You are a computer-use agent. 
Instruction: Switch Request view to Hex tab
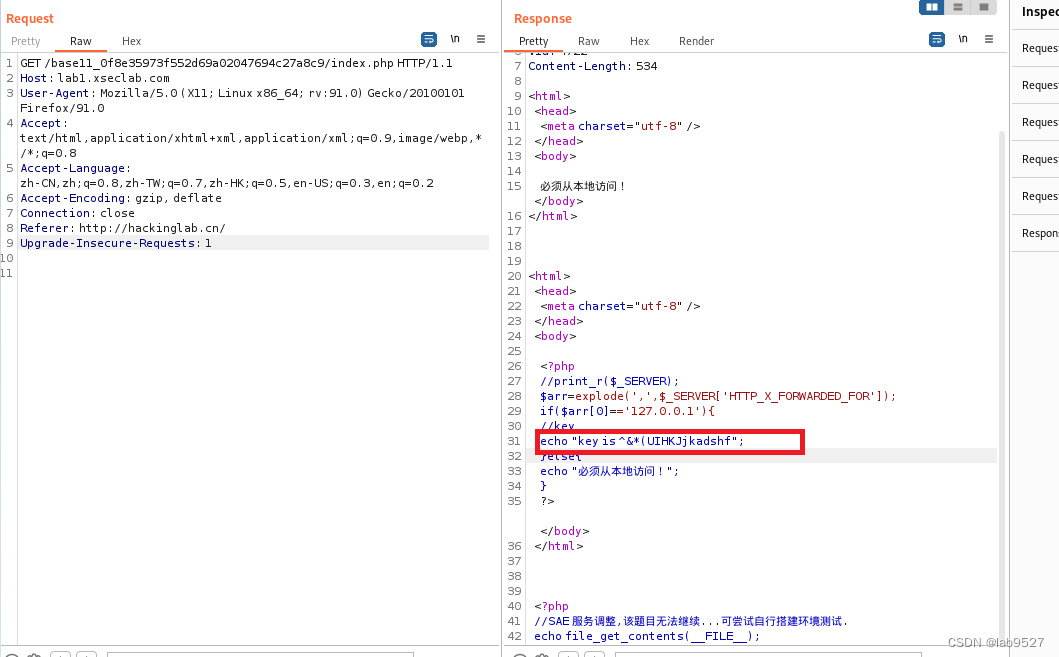coord(132,41)
